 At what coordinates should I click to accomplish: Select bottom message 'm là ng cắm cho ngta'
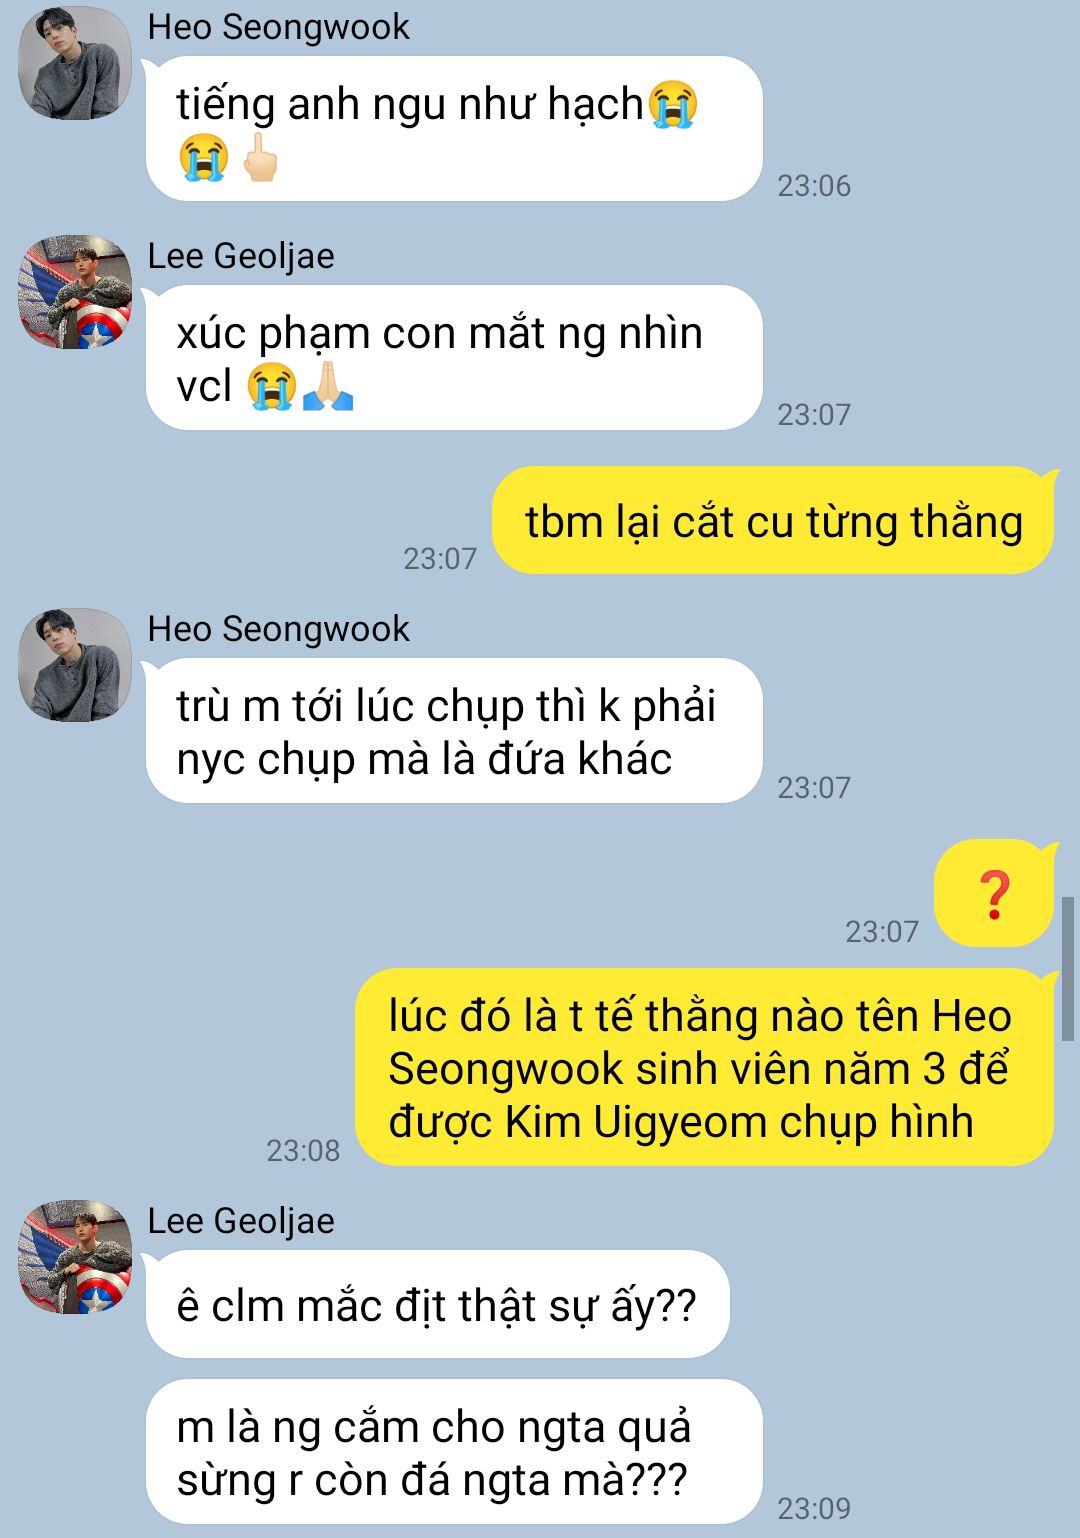point(454,1452)
